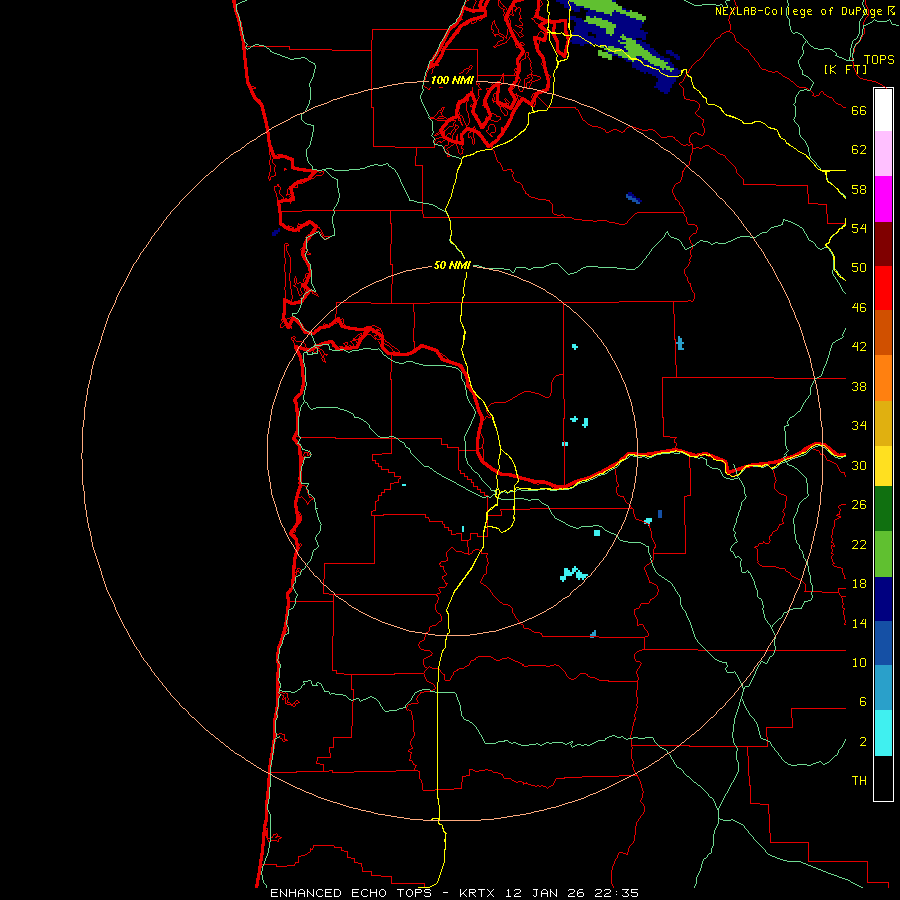The image size is (900, 900).
Task: Click the '54' legend value label
Action: pos(859,228)
